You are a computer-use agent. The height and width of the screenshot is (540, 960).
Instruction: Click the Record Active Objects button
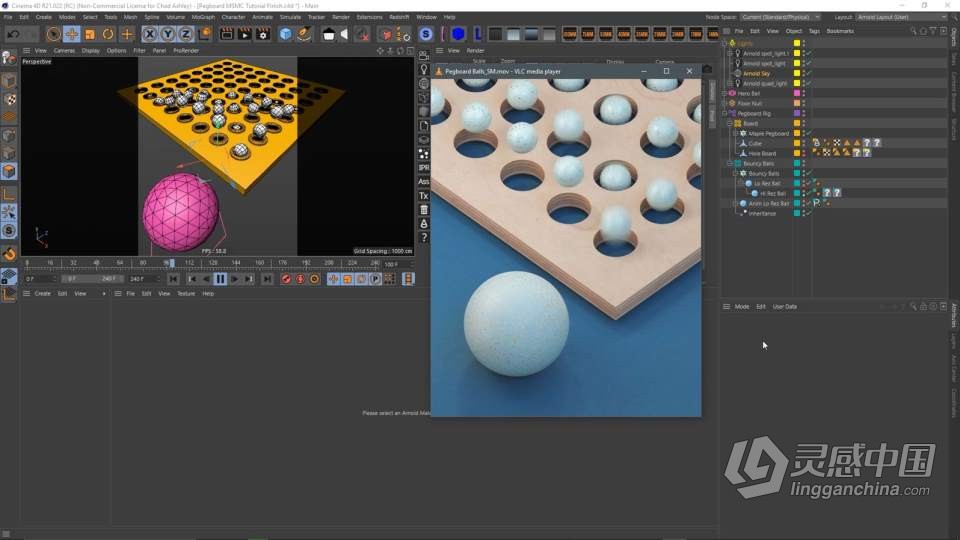[x=286, y=279]
